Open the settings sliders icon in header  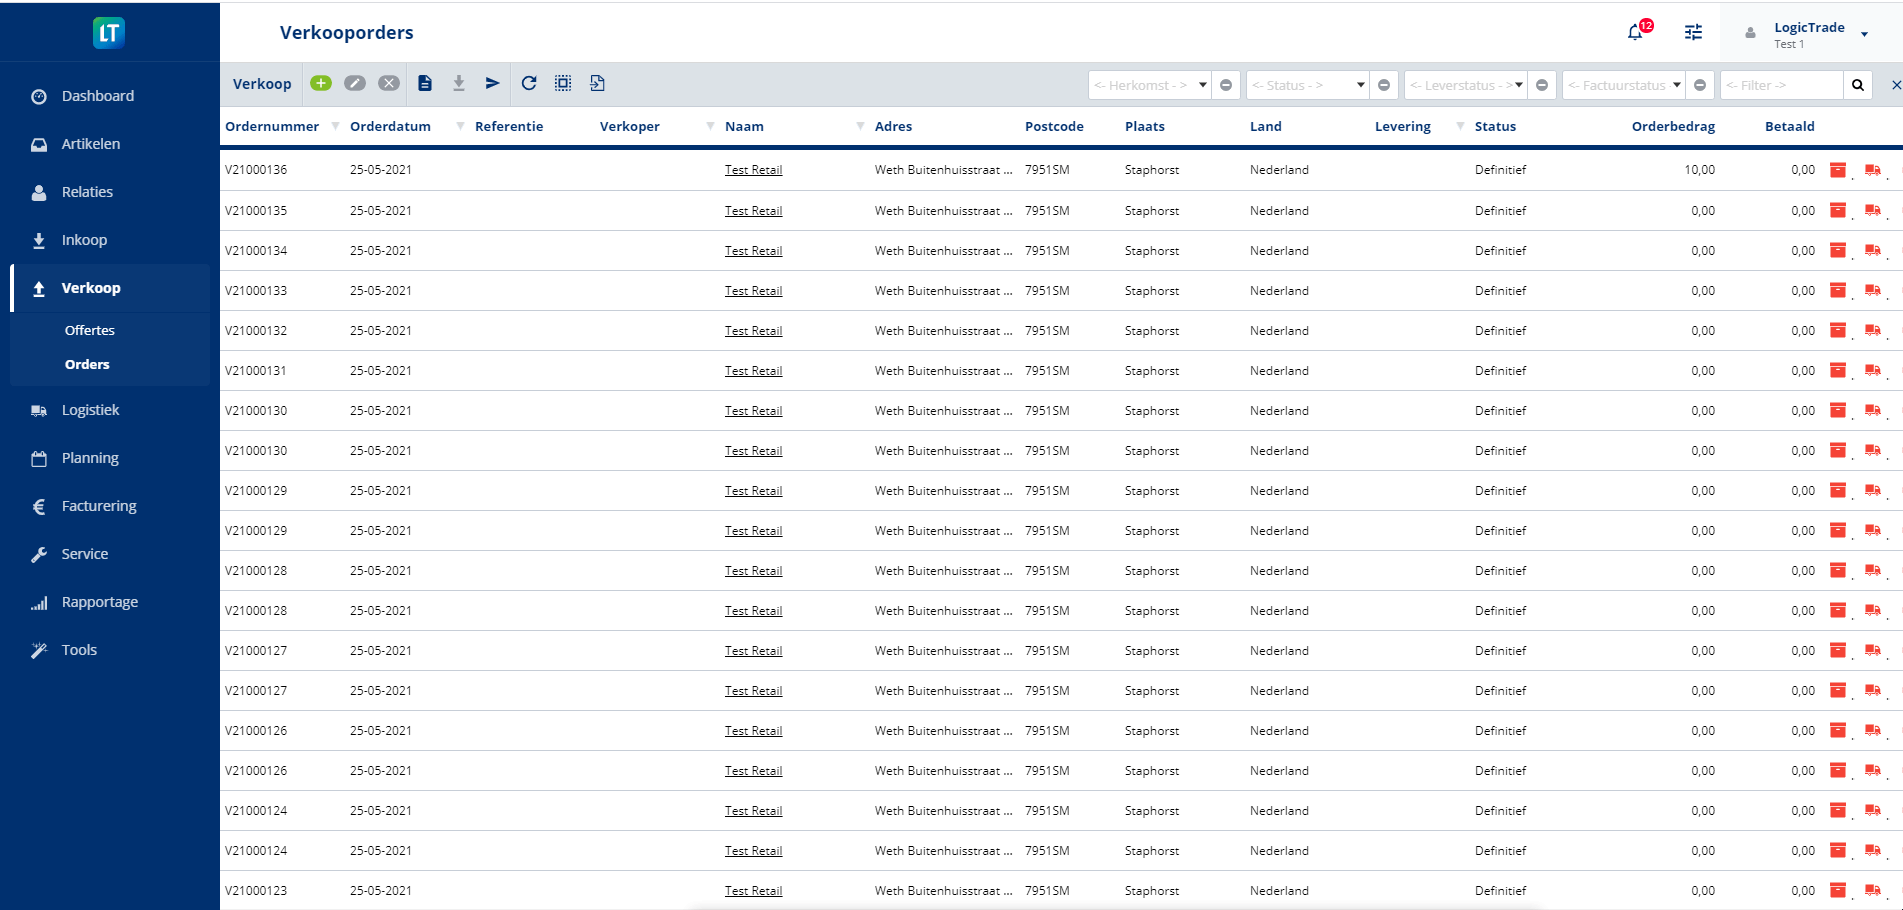(1693, 32)
